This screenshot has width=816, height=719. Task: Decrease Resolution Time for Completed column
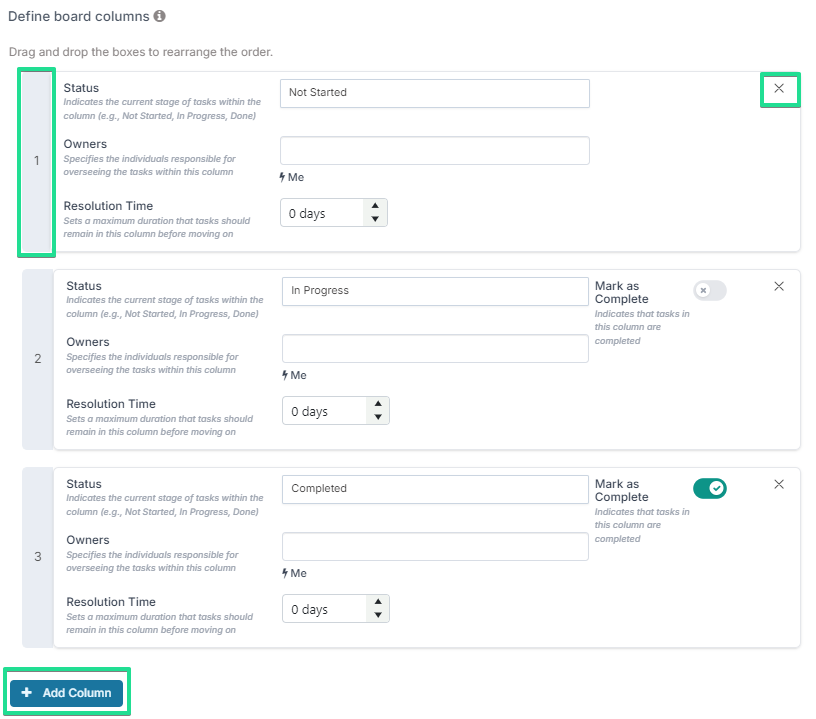378,615
